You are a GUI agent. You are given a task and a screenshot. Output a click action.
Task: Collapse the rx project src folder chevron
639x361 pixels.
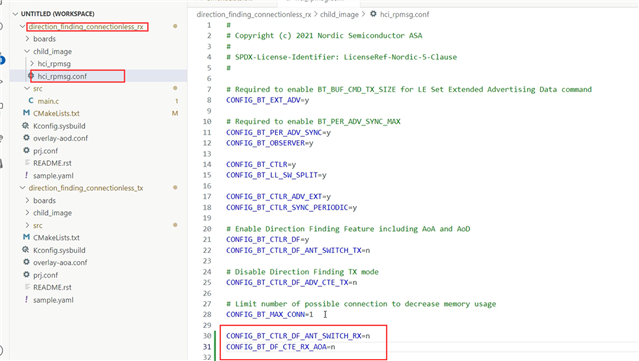point(27,88)
